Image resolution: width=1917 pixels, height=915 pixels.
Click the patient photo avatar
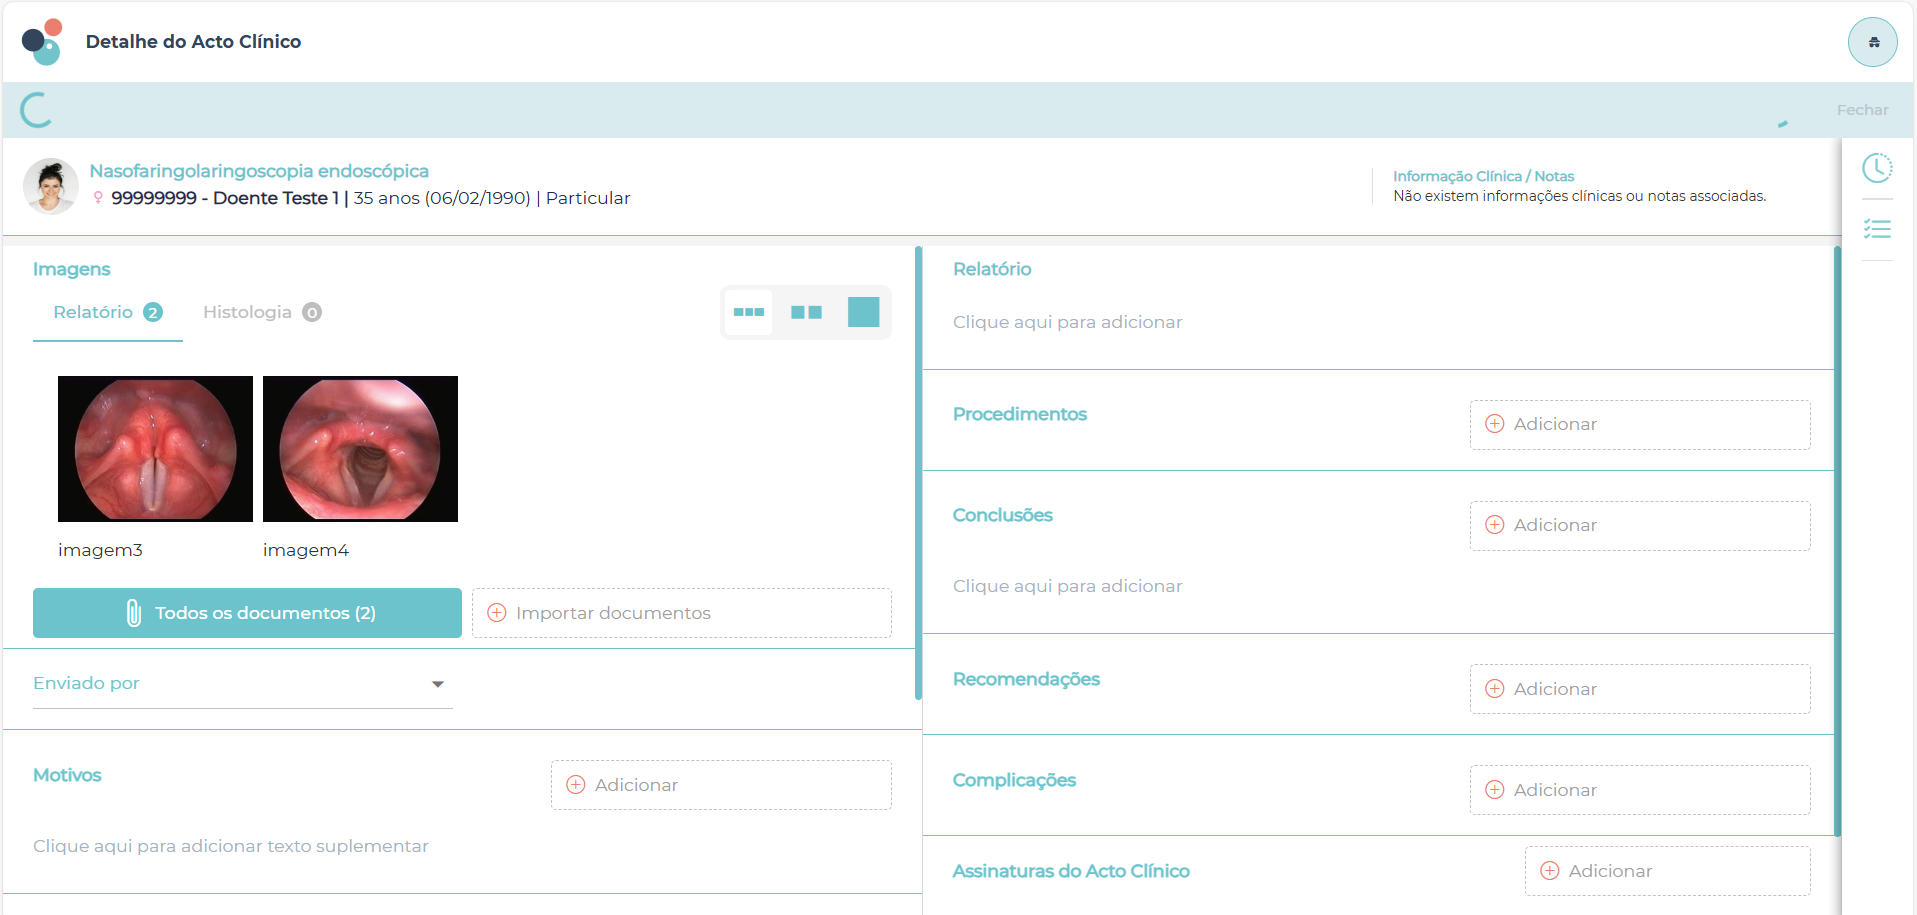[x=51, y=186]
